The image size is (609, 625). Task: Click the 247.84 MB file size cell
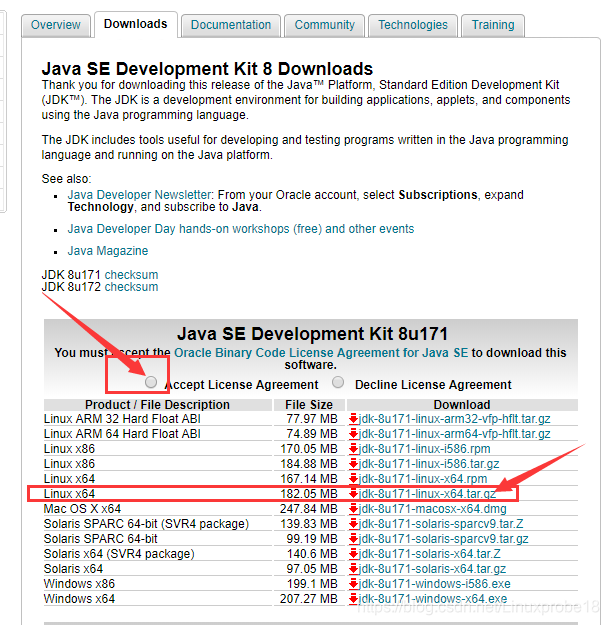(x=309, y=509)
